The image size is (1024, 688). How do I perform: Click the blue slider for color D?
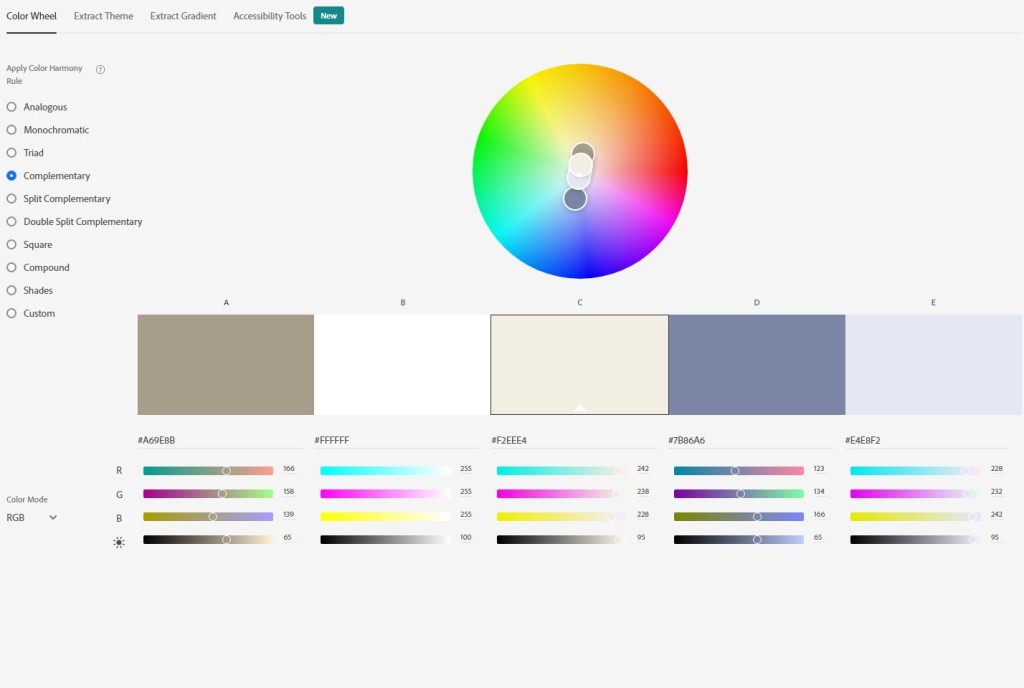pos(738,517)
